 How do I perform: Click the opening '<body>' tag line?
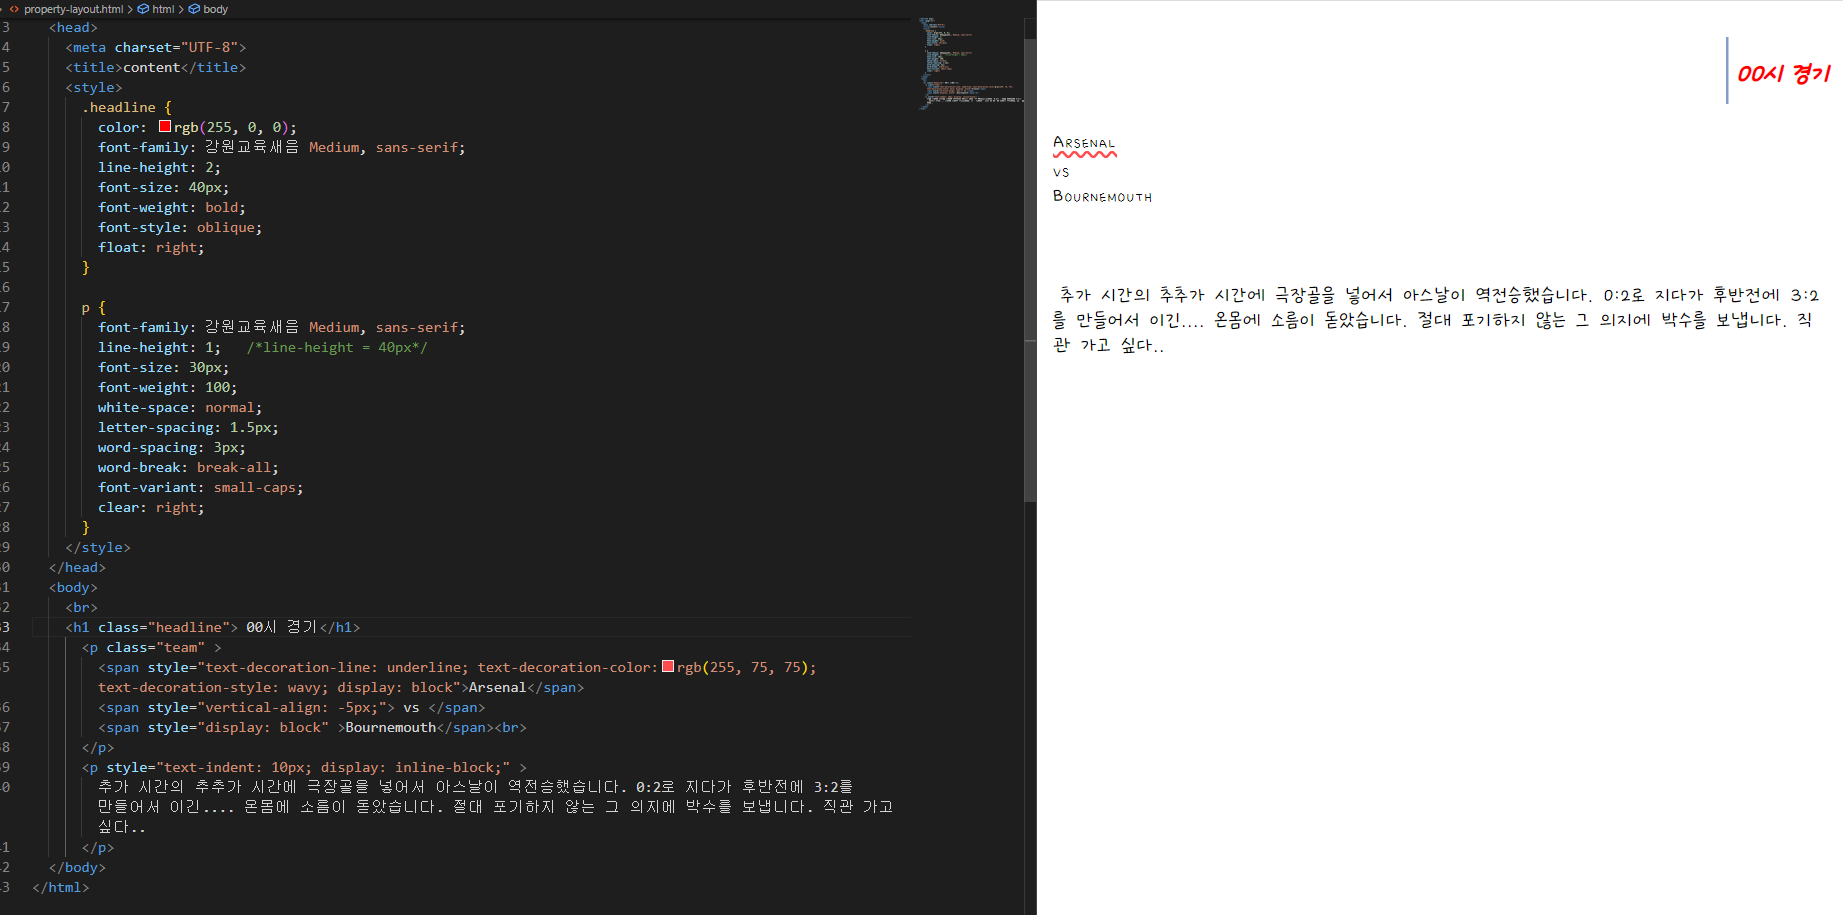tap(73, 587)
